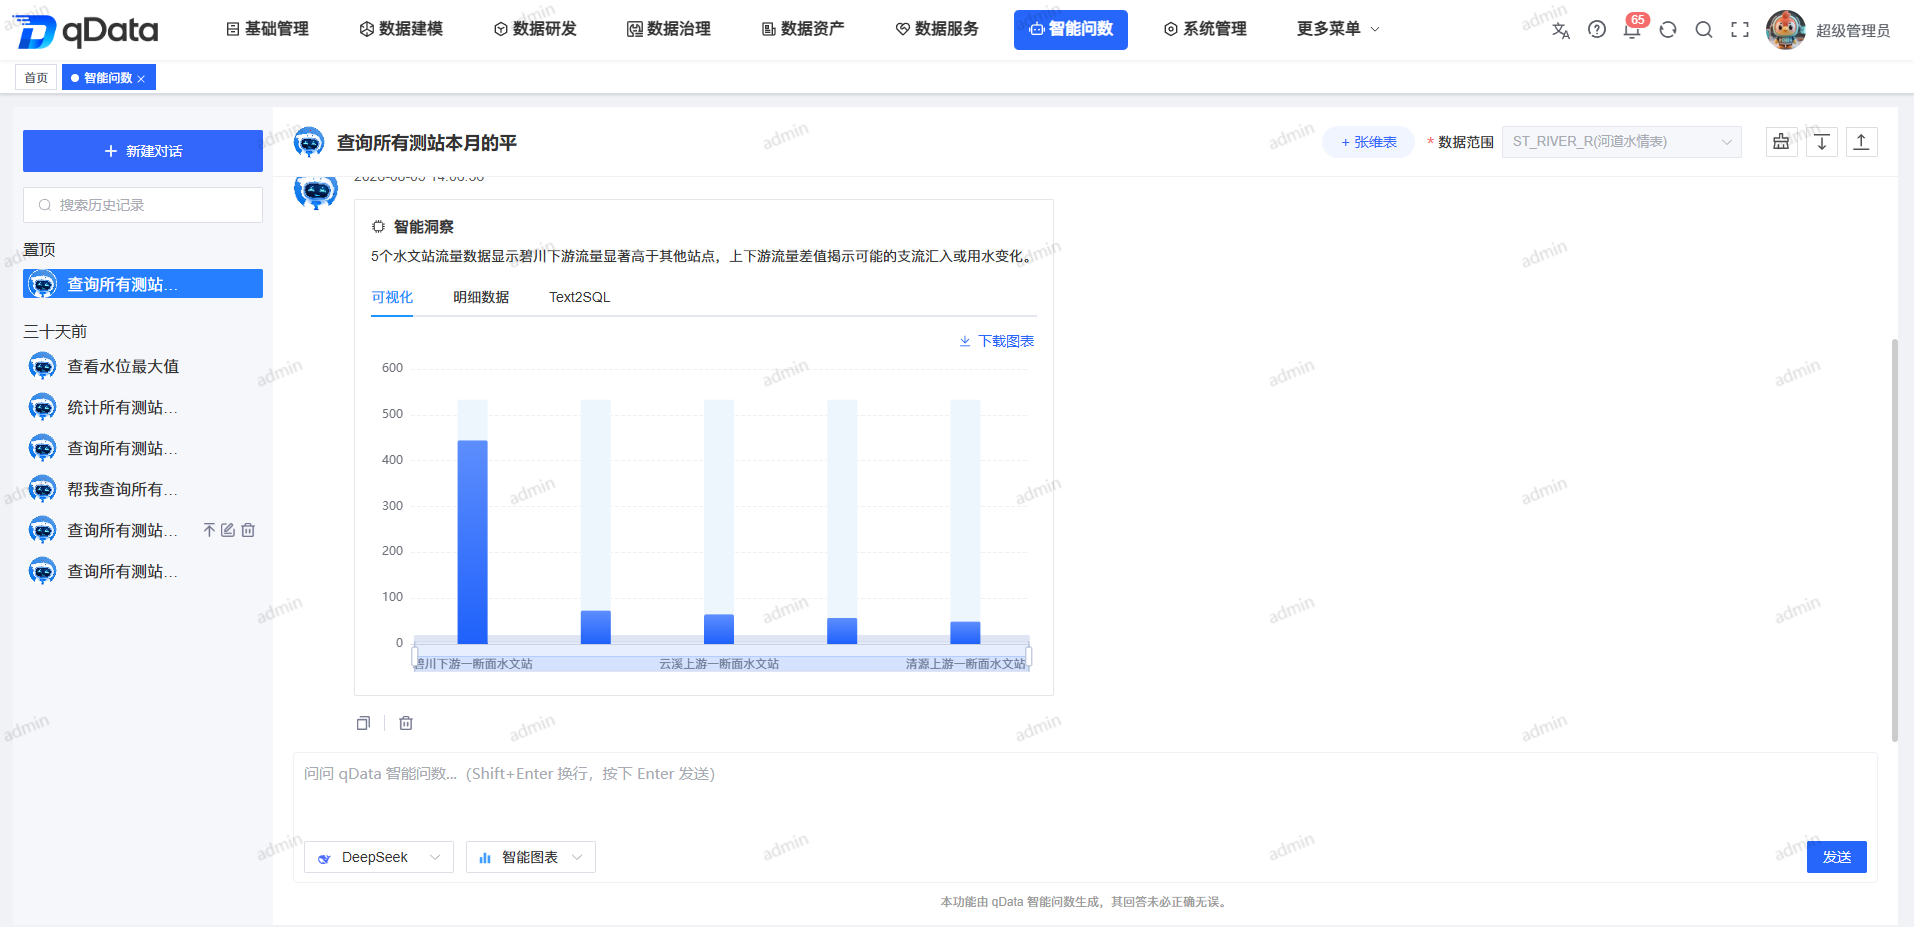Viewport: 1914px width, 927px height.
Task: Open the help question-mark icon
Action: click(1597, 30)
